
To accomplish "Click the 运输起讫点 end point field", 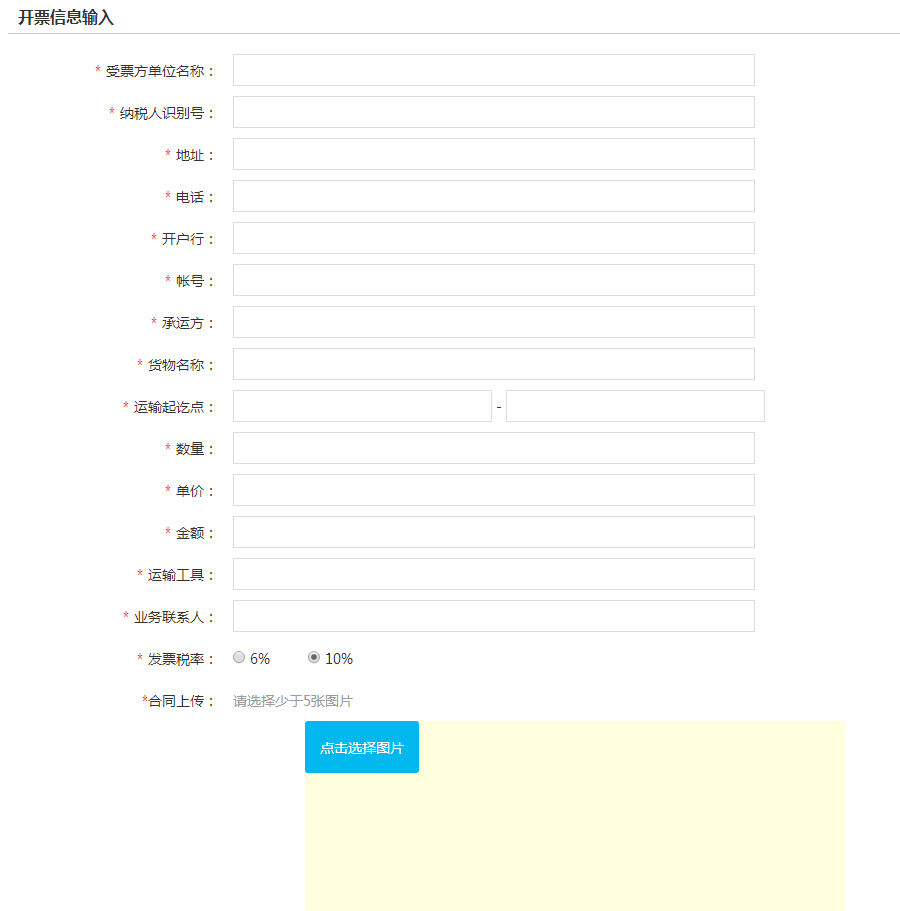I will [x=635, y=406].
